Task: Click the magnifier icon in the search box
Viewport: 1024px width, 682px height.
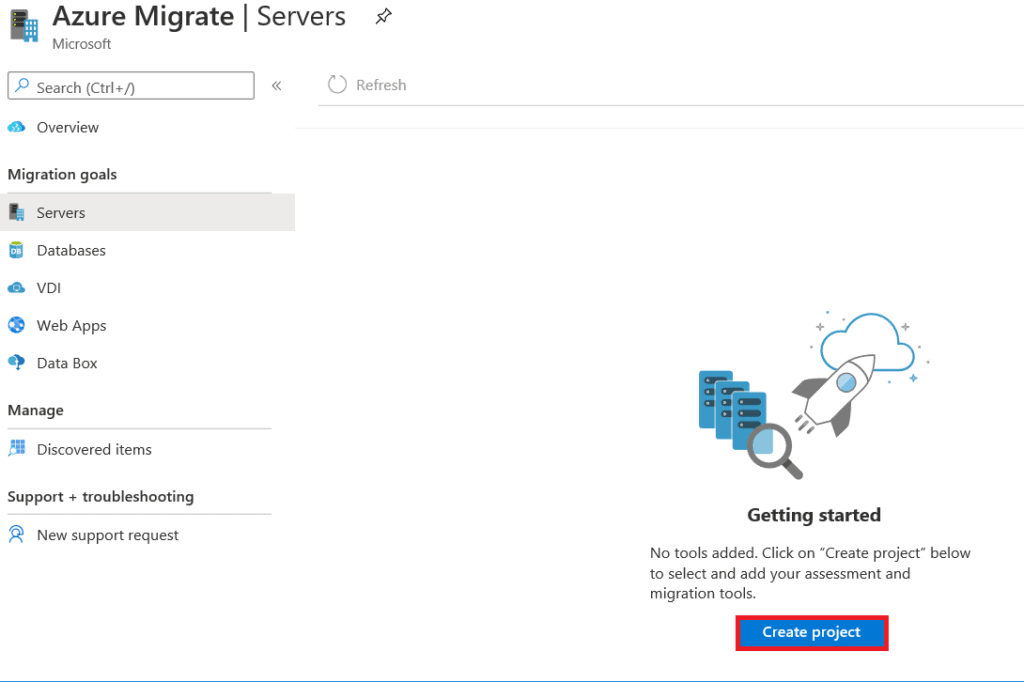Action: (22, 86)
